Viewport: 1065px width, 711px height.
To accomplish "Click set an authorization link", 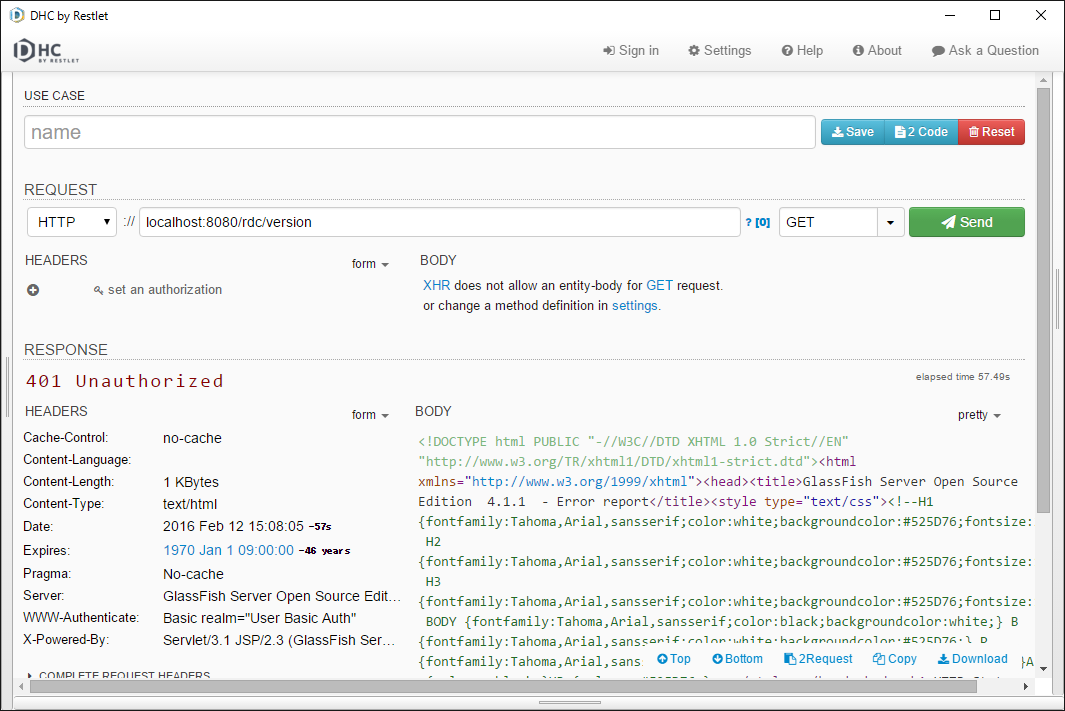I will [158, 290].
